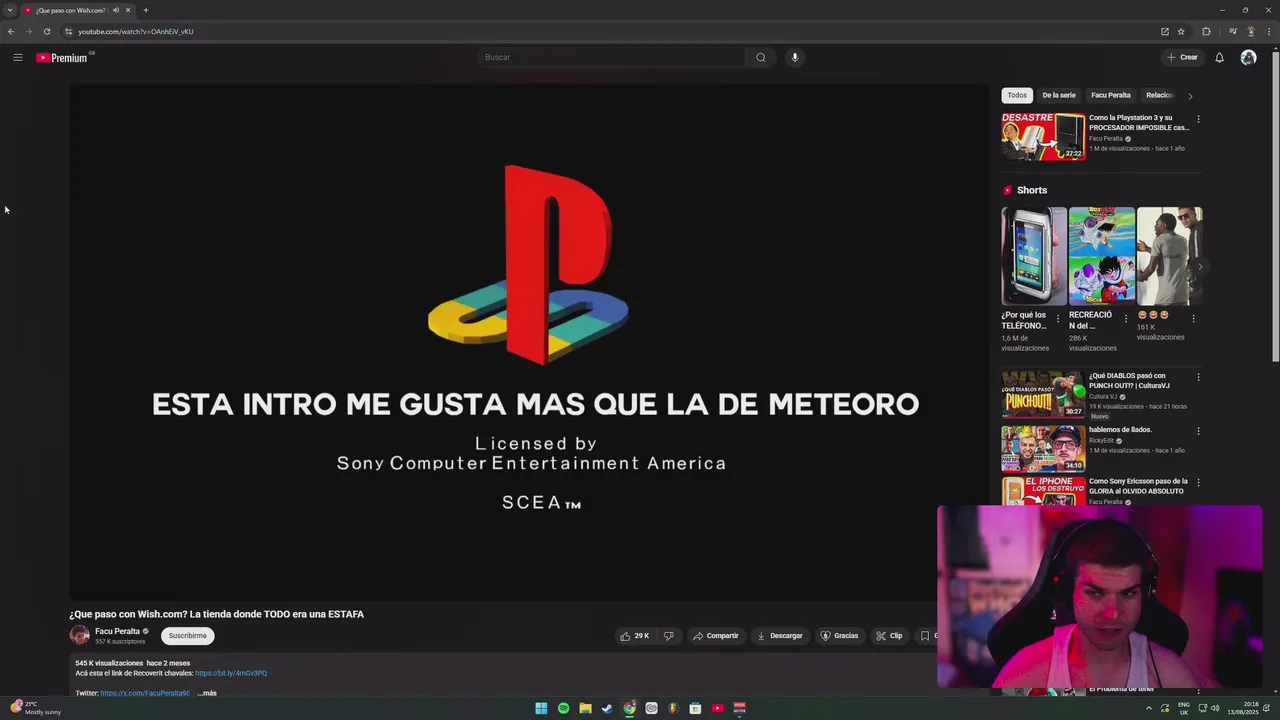Go back with browser back arrow

(11, 31)
